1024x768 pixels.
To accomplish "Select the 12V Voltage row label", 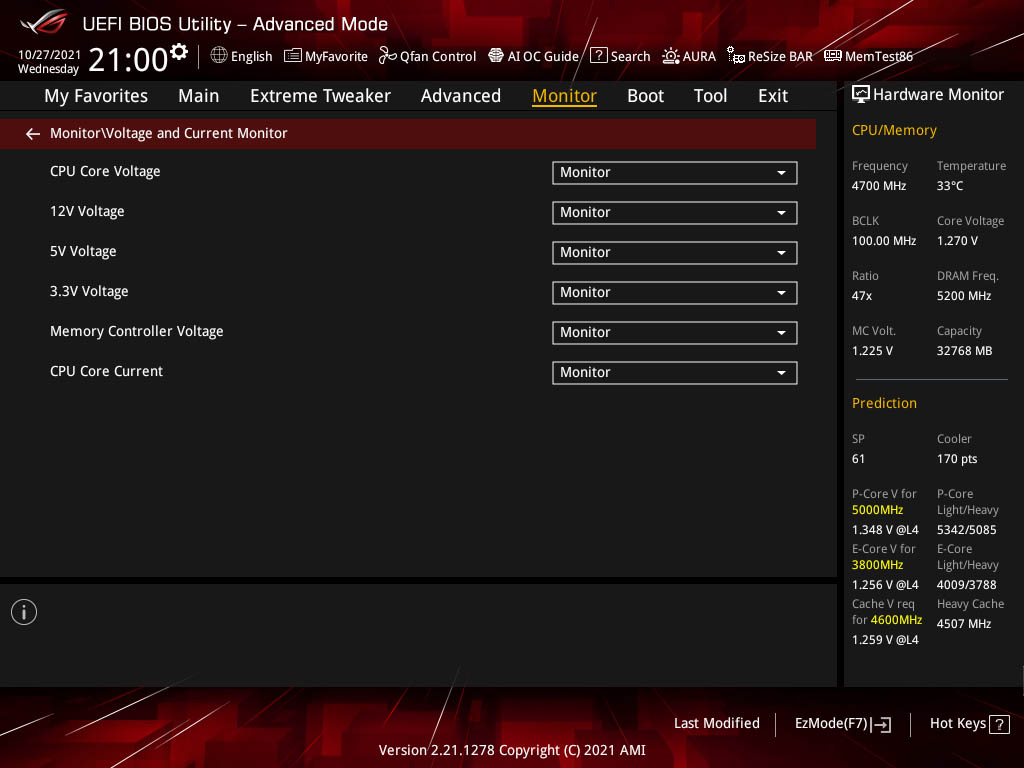I will tap(87, 212).
